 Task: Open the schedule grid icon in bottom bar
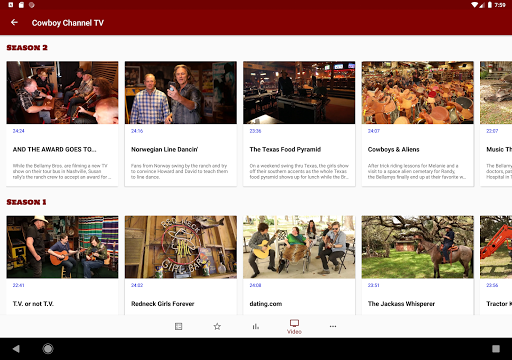(x=178, y=326)
